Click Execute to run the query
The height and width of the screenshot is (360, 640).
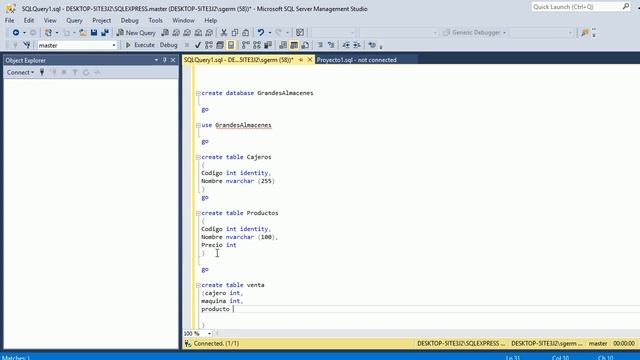pyautogui.click(x=140, y=45)
